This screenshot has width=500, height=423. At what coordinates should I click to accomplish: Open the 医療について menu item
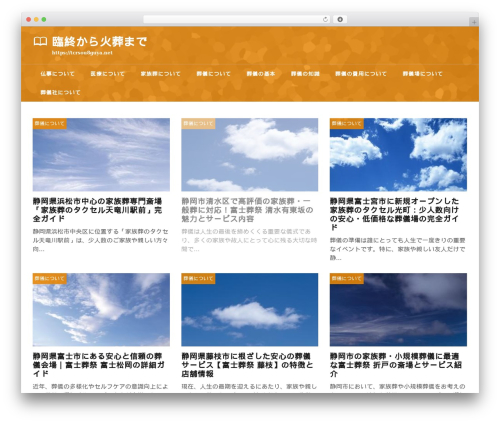[107, 74]
